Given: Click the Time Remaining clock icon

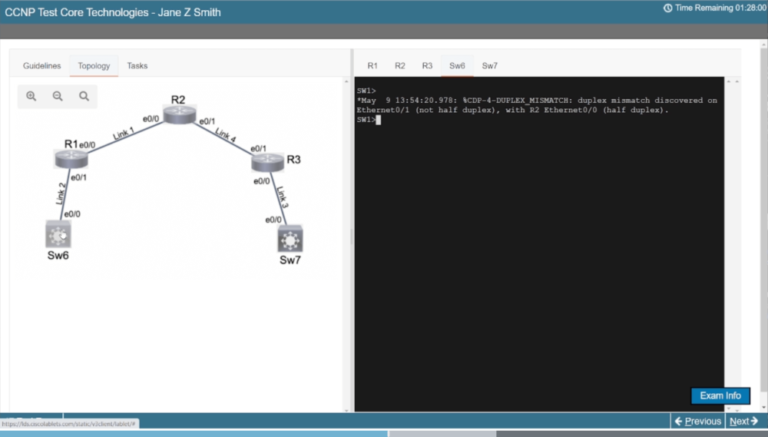Looking at the screenshot, I should 667,8.
